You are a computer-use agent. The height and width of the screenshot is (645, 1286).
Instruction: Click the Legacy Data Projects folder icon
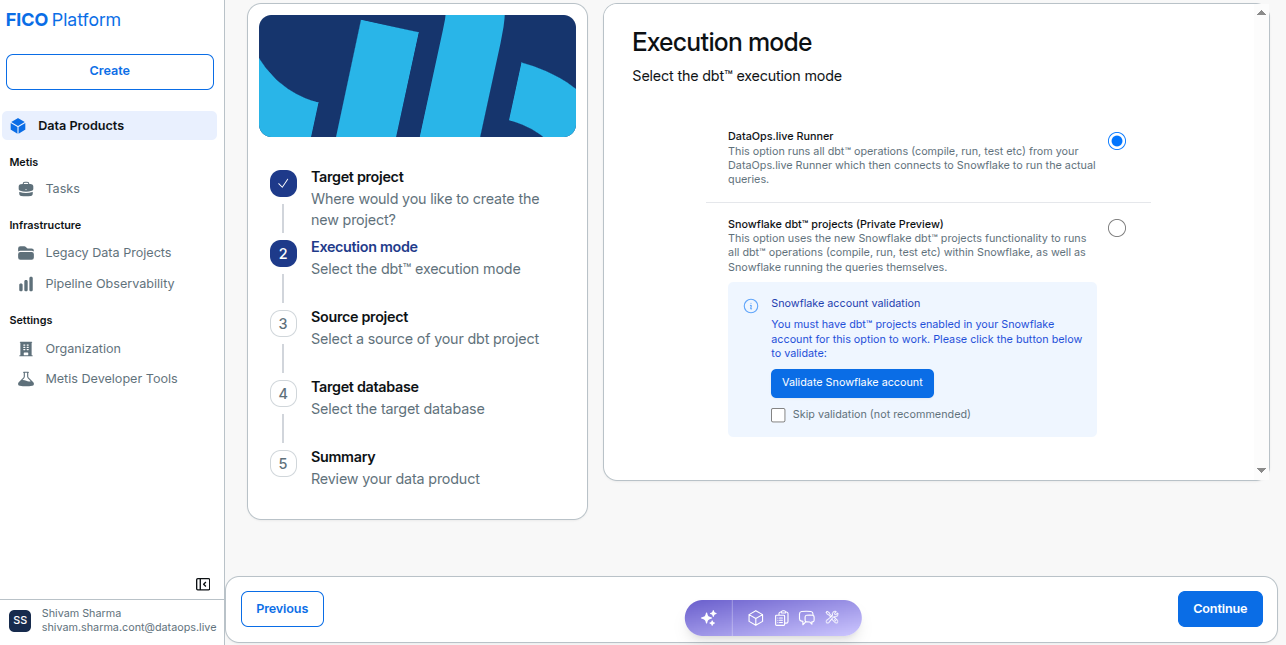click(26, 253)
